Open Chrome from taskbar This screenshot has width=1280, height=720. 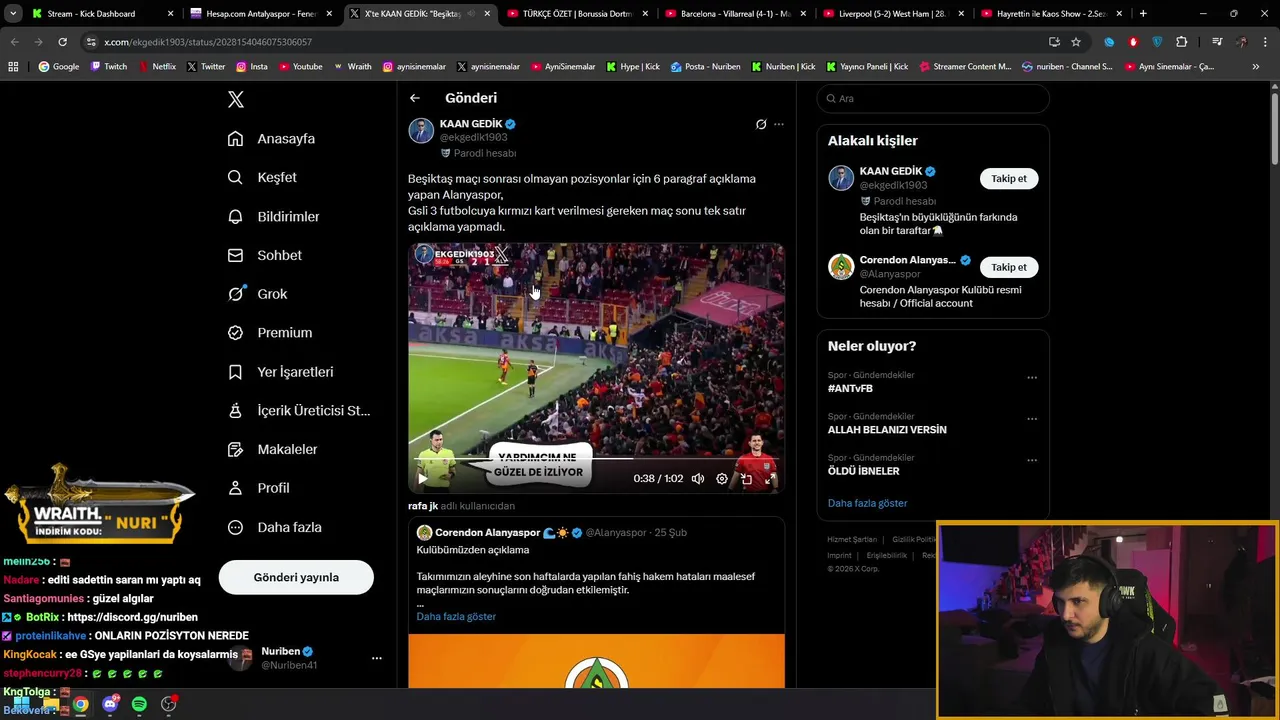click(x=80, y=704)
